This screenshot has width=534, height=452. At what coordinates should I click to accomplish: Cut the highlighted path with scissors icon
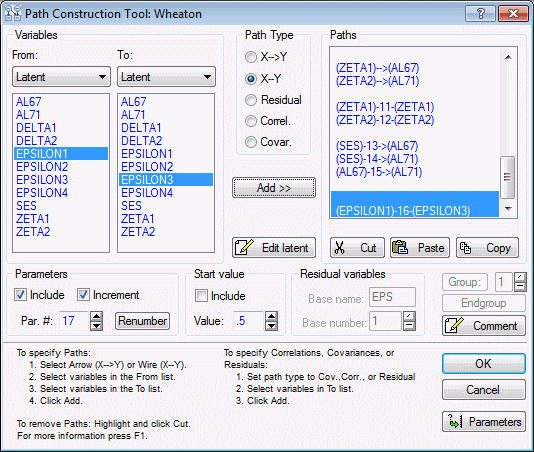point(357,248)
